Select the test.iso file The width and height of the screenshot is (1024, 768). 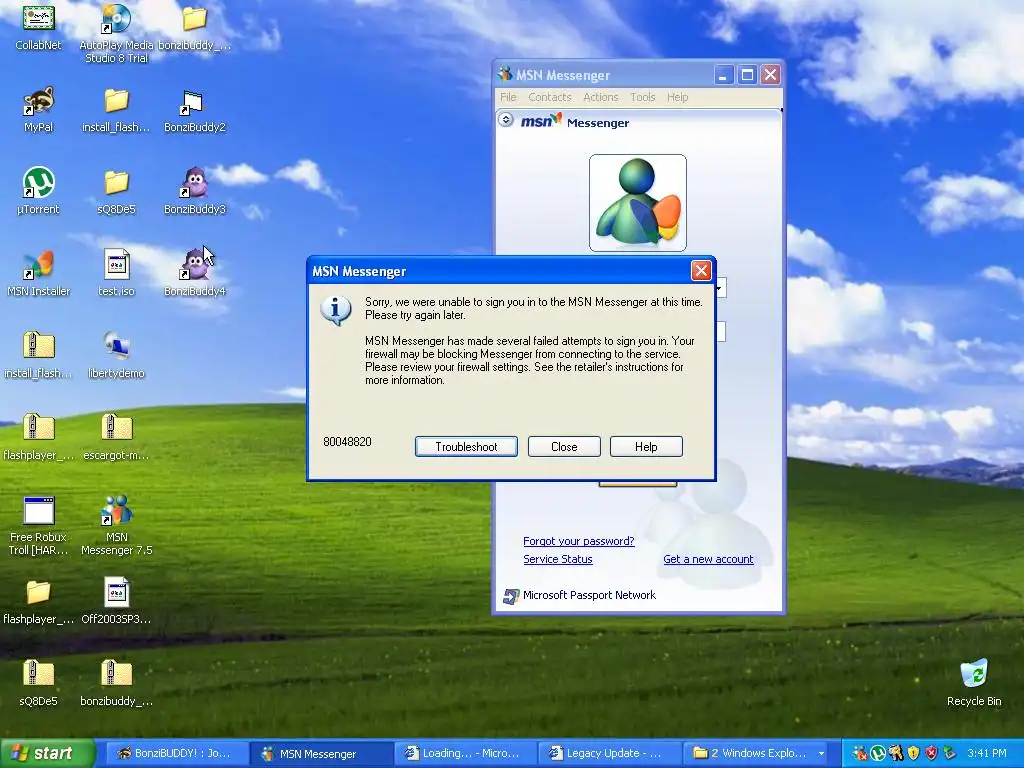pyautogui.click(x=116, y=274)
